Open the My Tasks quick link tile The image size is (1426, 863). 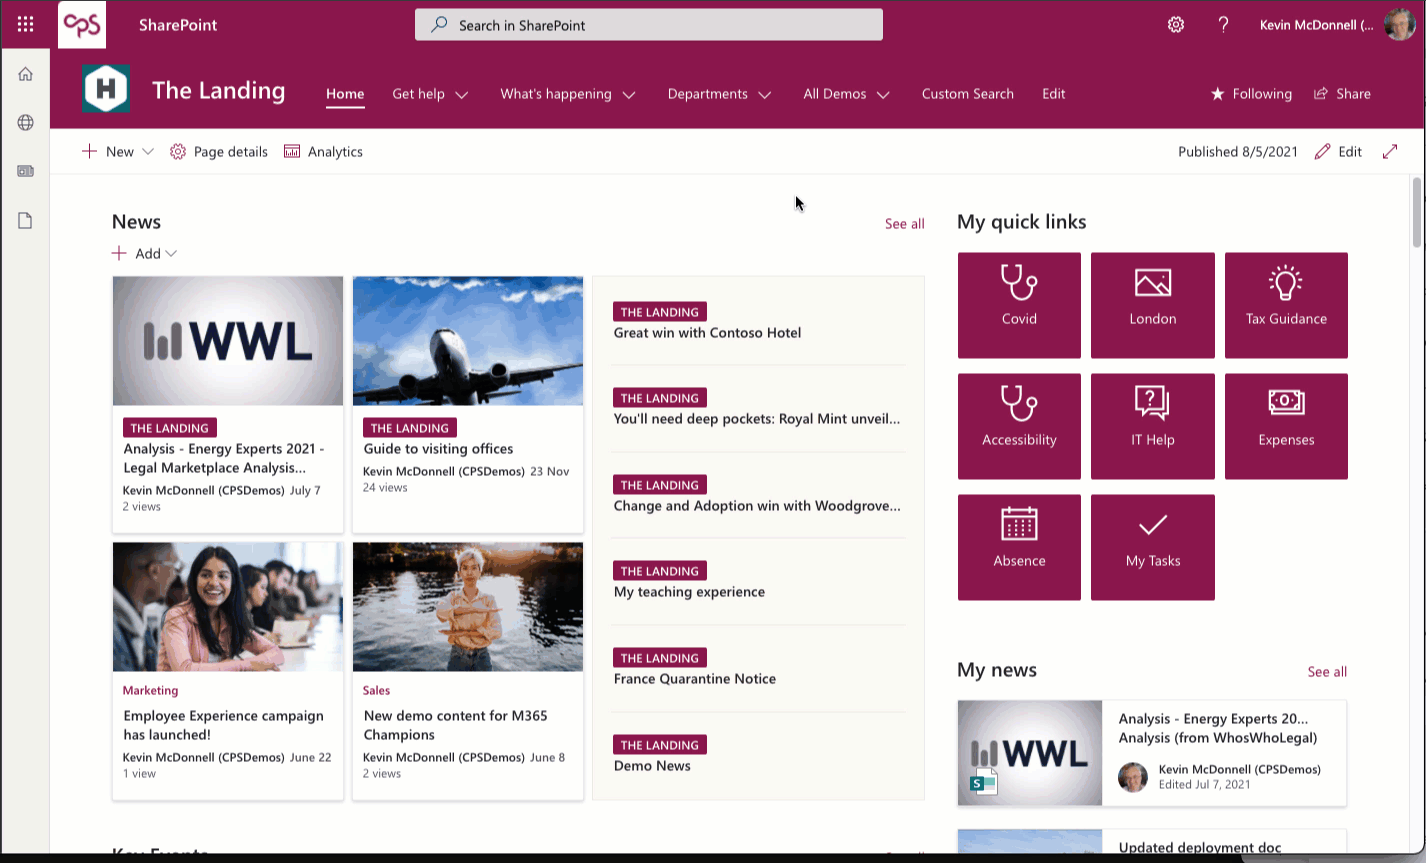[1152, 547]
